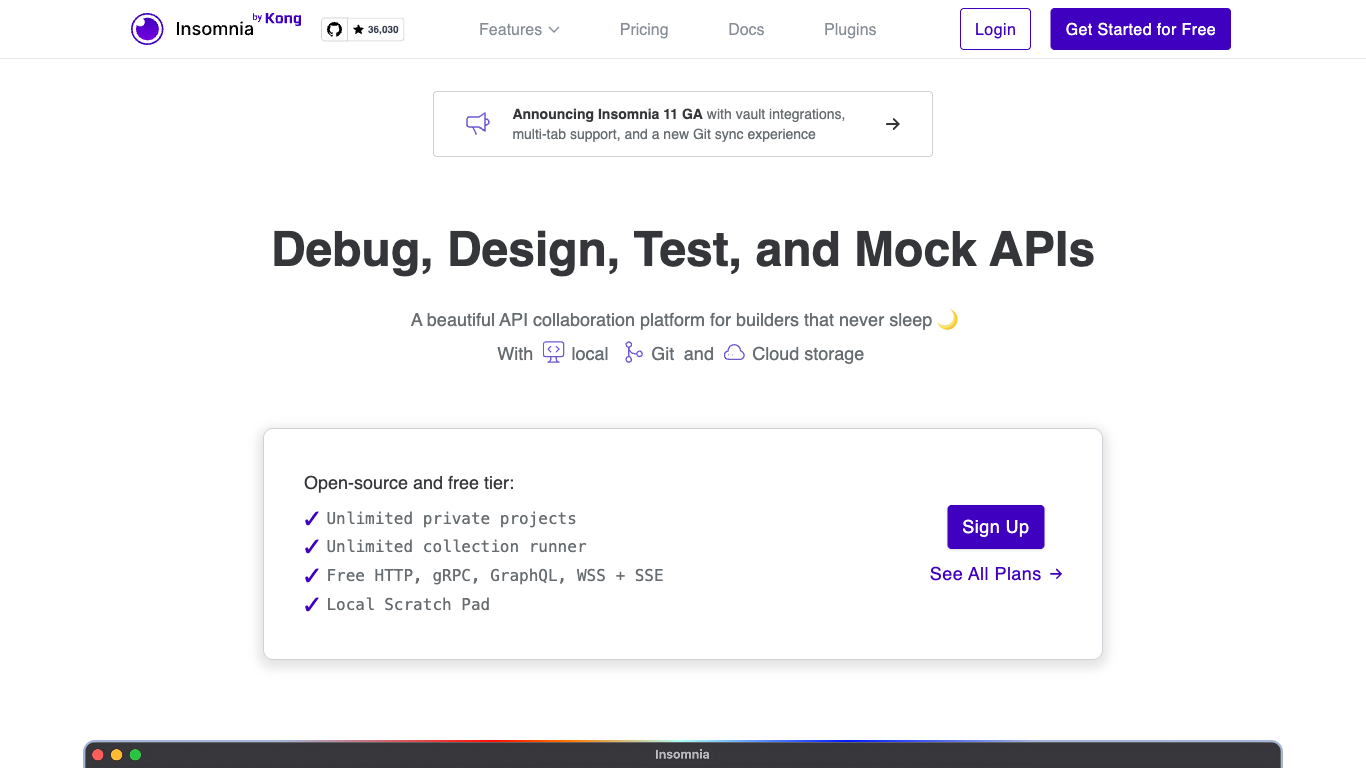The width and height of the screenshot is (1366, 768).
Task: Open the See All Plans link
Action: pyautogui.click(x=996, y=574)
